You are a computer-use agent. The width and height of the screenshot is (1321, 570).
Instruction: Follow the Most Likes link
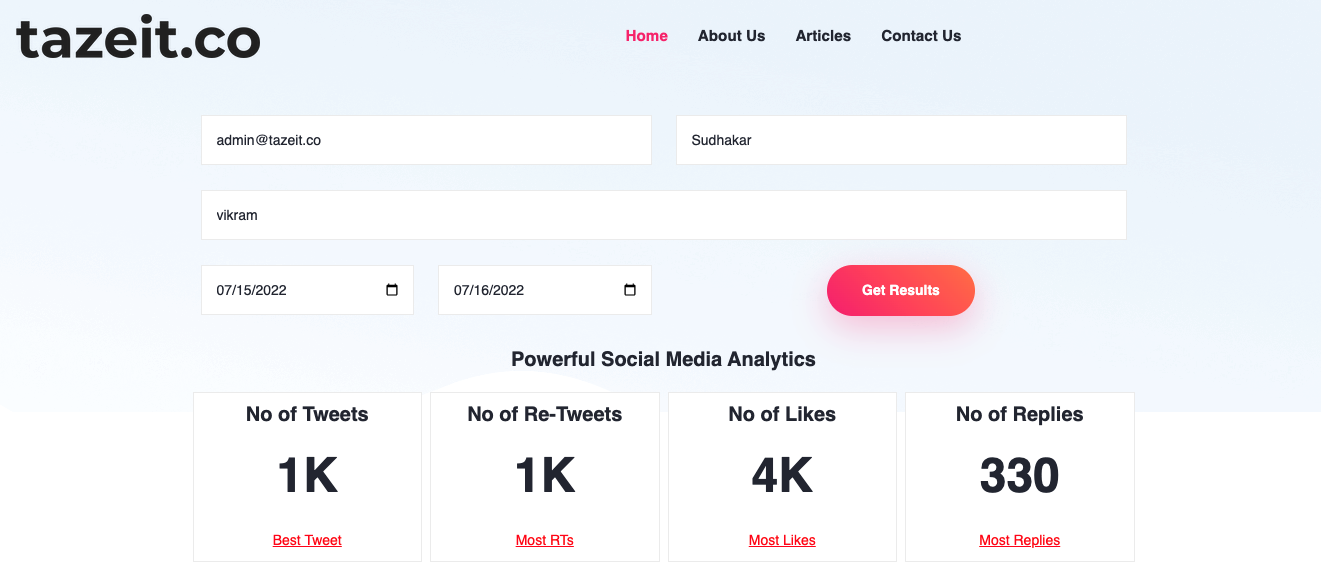[782, 540]
